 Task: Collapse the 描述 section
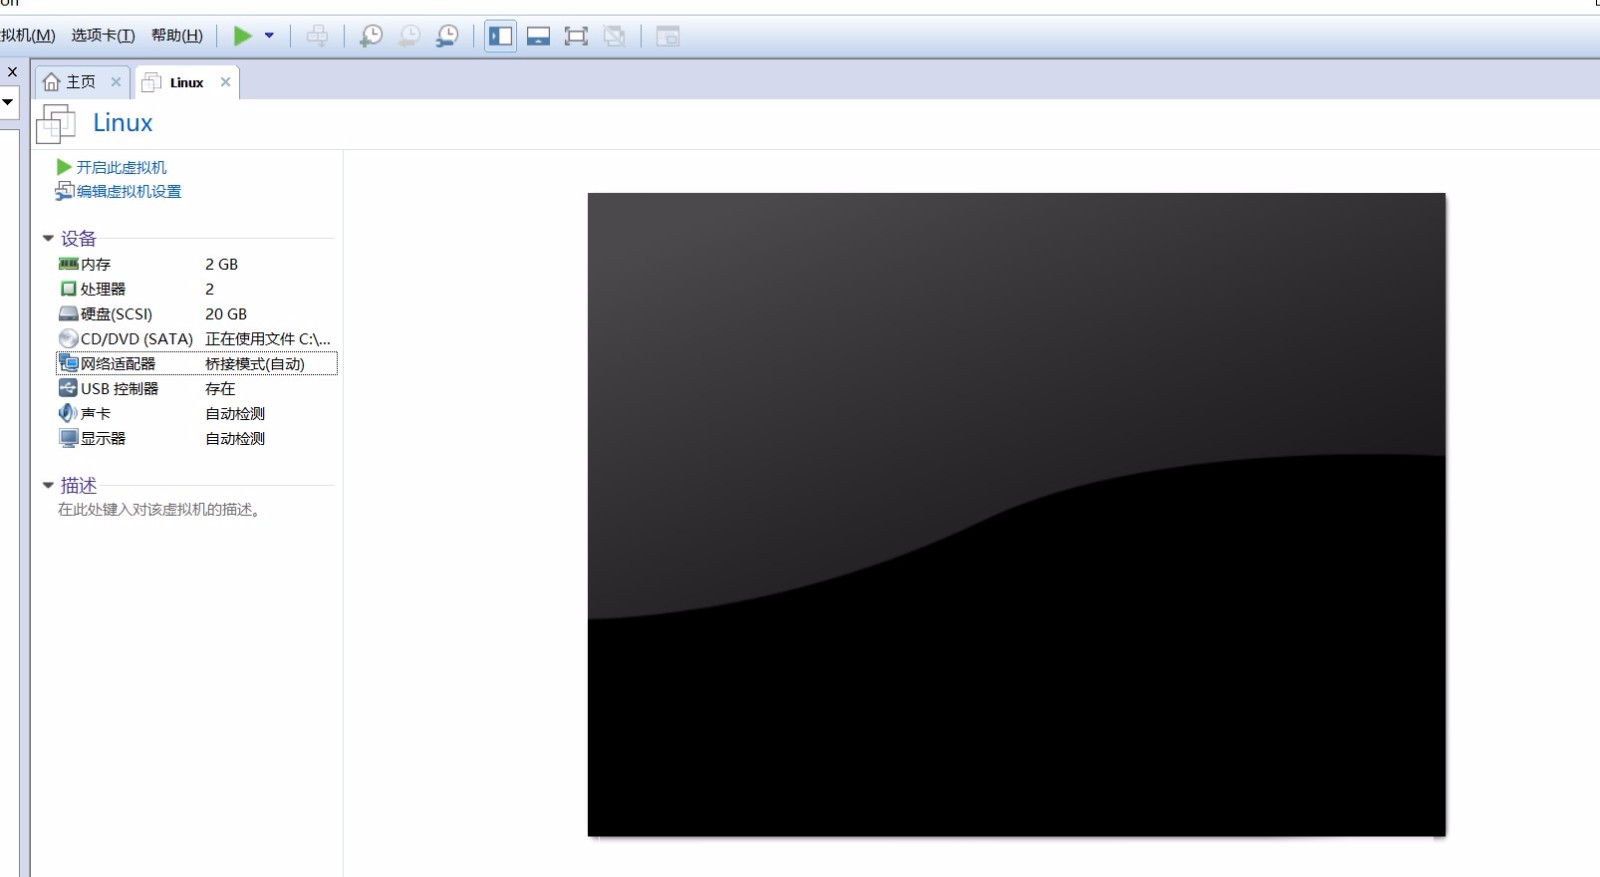[48, 485]
